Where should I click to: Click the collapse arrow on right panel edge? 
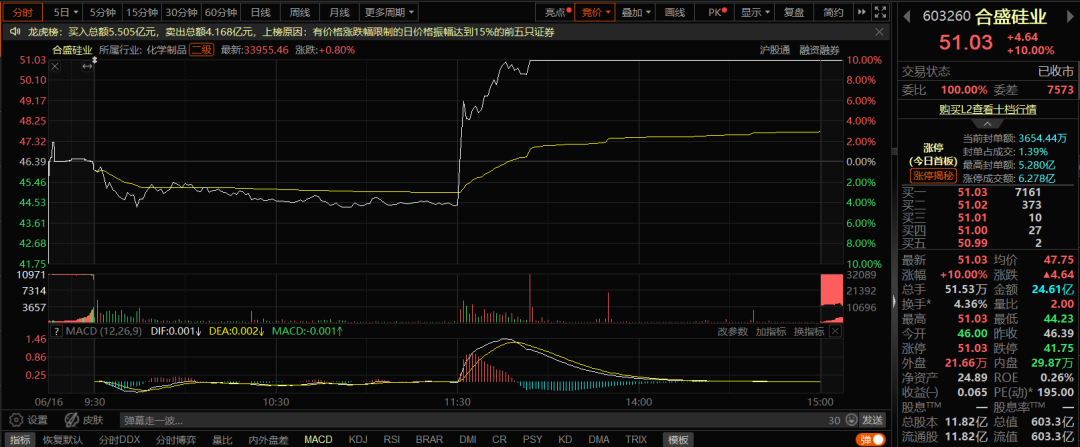(x=895, y=300)
